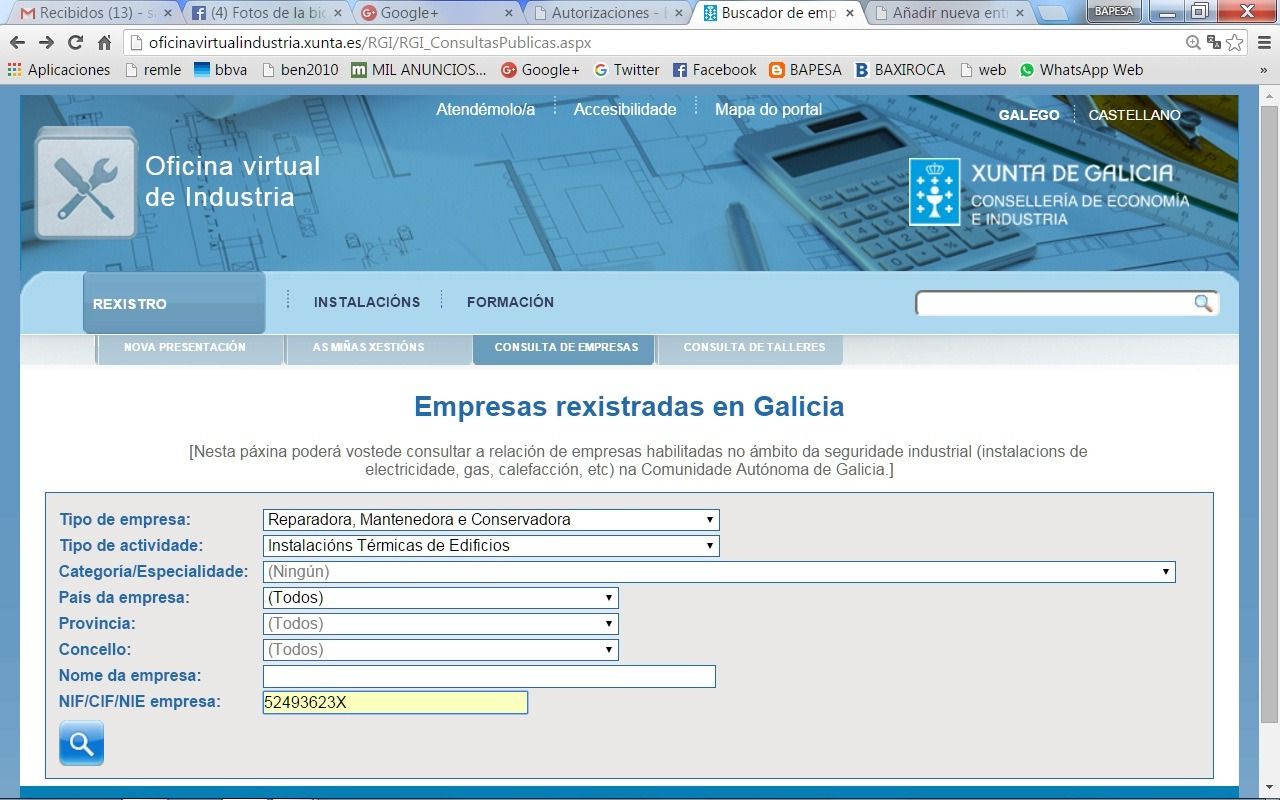Open the Chrome hamburger menu
This screenshot has width=1280, height=800.
[x=1263, y=43]
